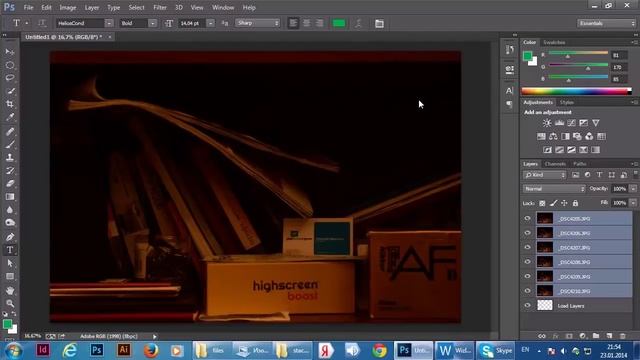The image size is (640, 360).
Task: Open the layer blend mode Normal dropdown
Action: pos(554,189)
